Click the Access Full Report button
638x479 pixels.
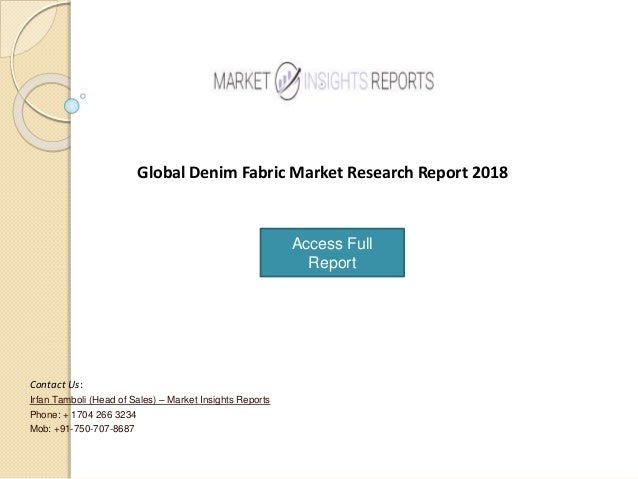click(x=332, y=253)
